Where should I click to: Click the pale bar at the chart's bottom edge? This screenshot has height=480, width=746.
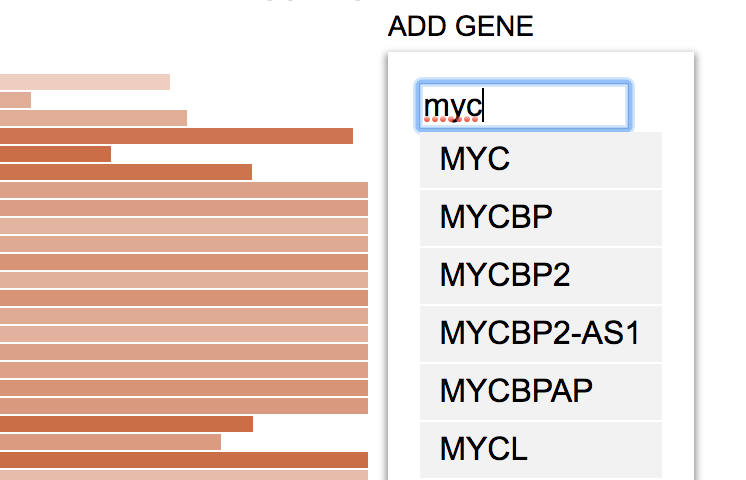tap(184, 475)
